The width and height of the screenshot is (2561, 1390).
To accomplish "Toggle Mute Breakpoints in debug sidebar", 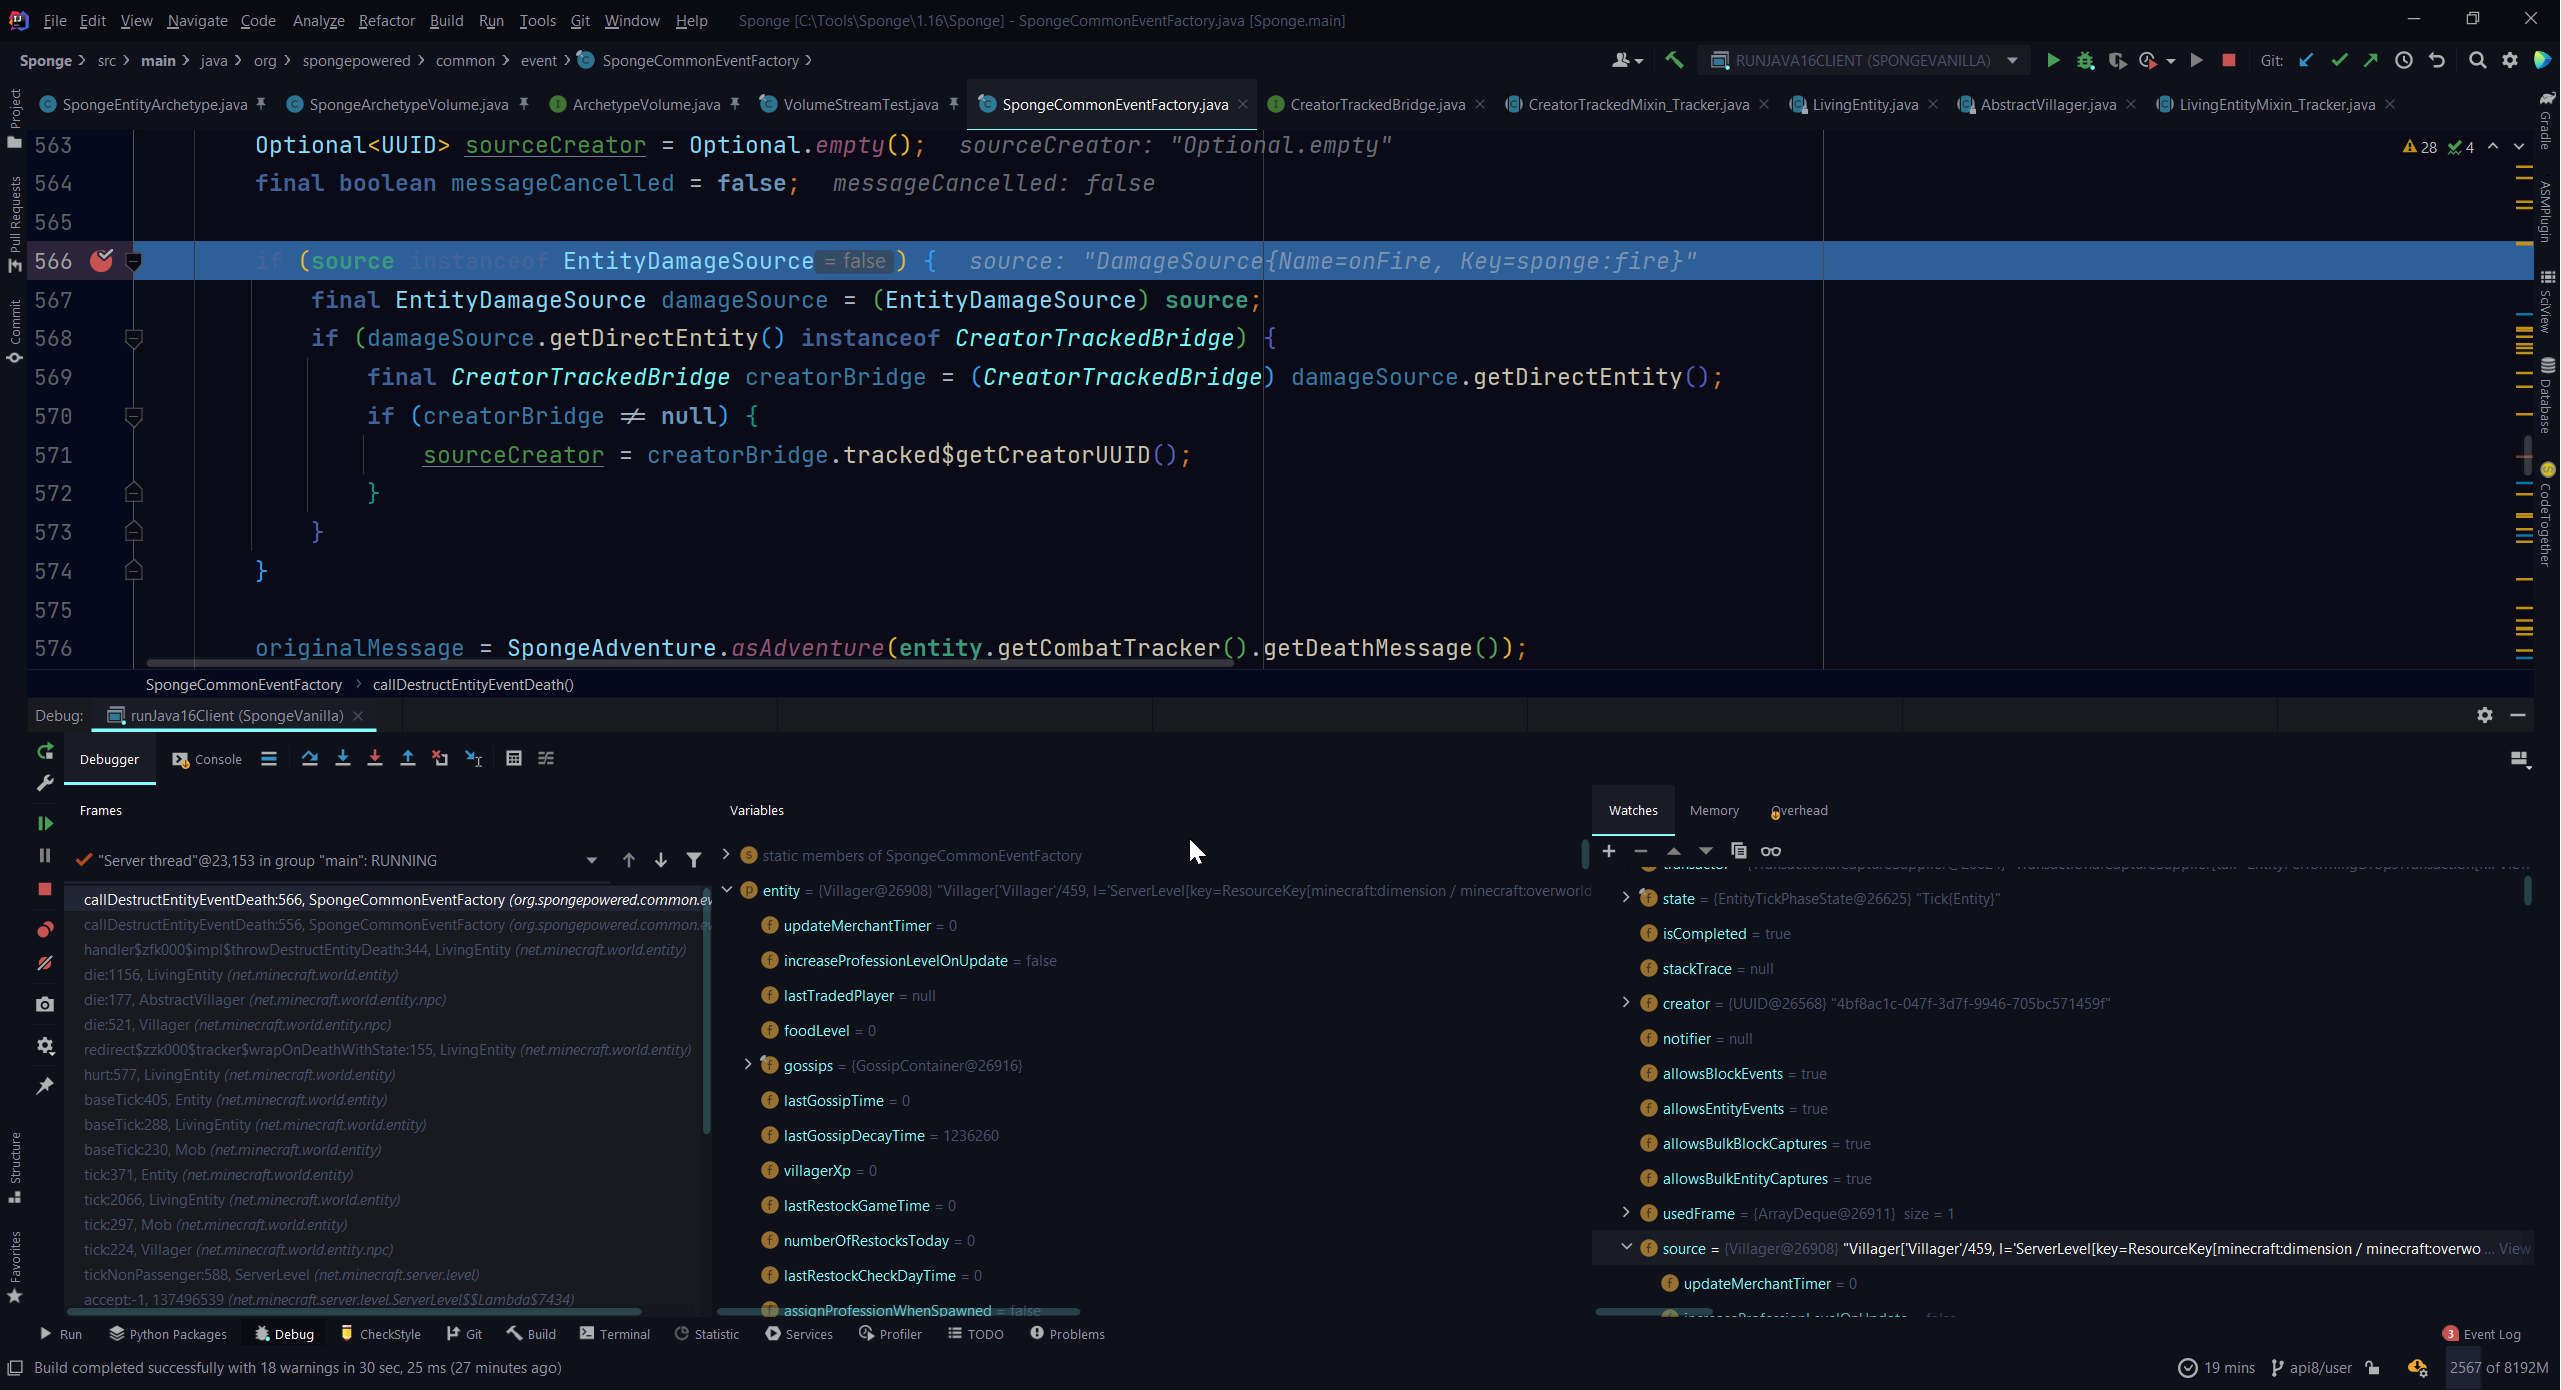I will 45,964.
